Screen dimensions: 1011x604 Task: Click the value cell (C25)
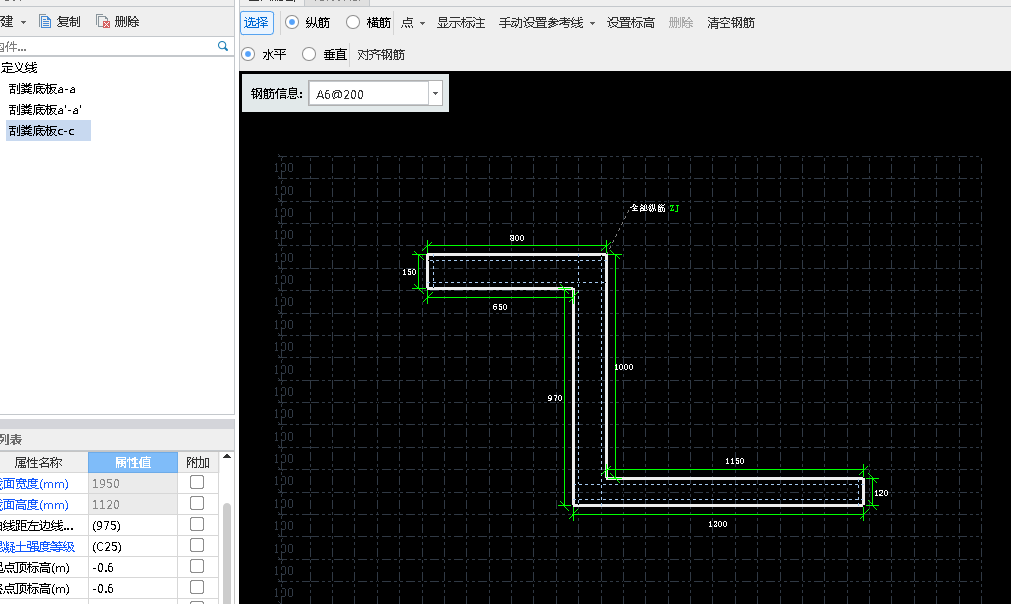click(x=133, y=547)
